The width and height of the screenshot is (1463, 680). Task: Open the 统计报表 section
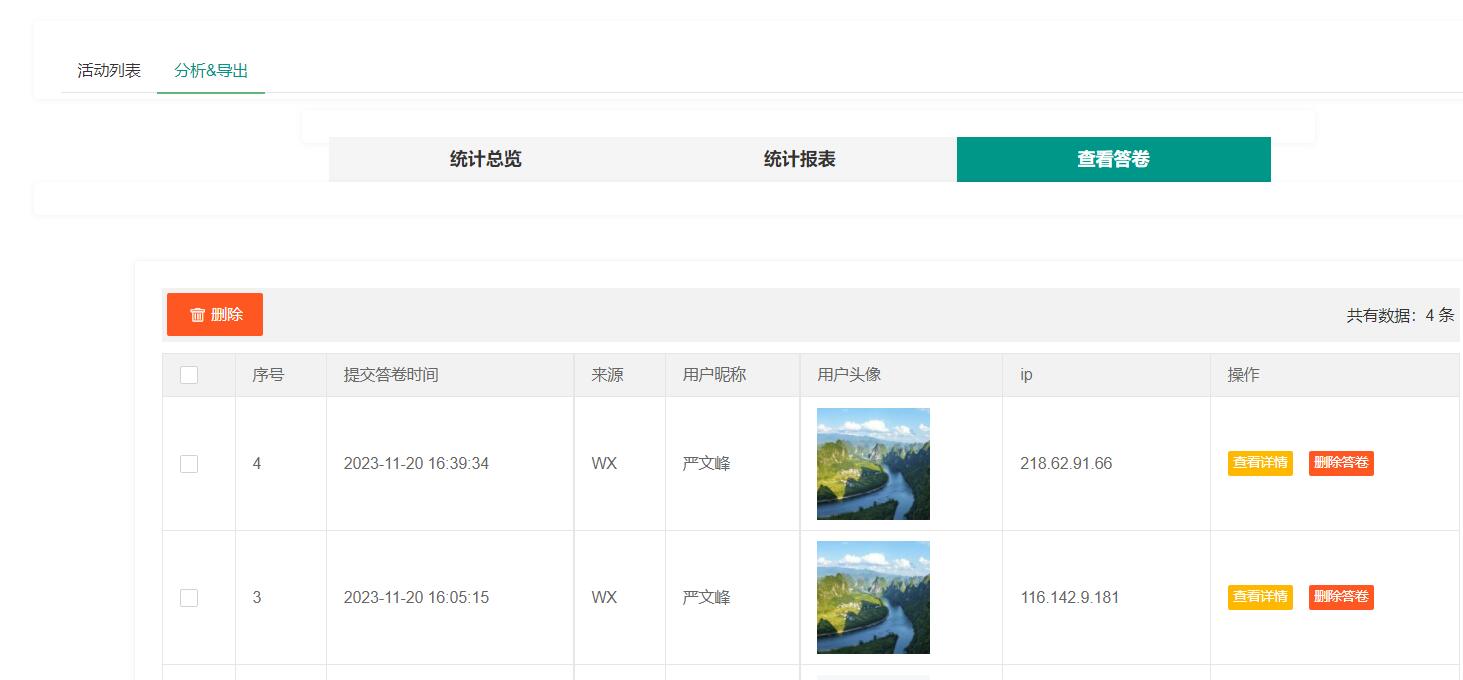pyautogui.click(x=800, y=159)
